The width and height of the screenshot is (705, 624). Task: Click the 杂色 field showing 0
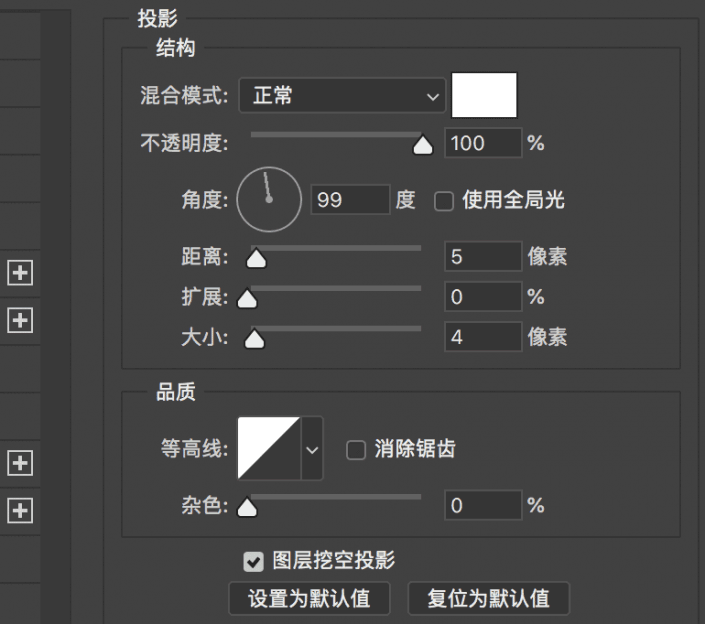483,505
